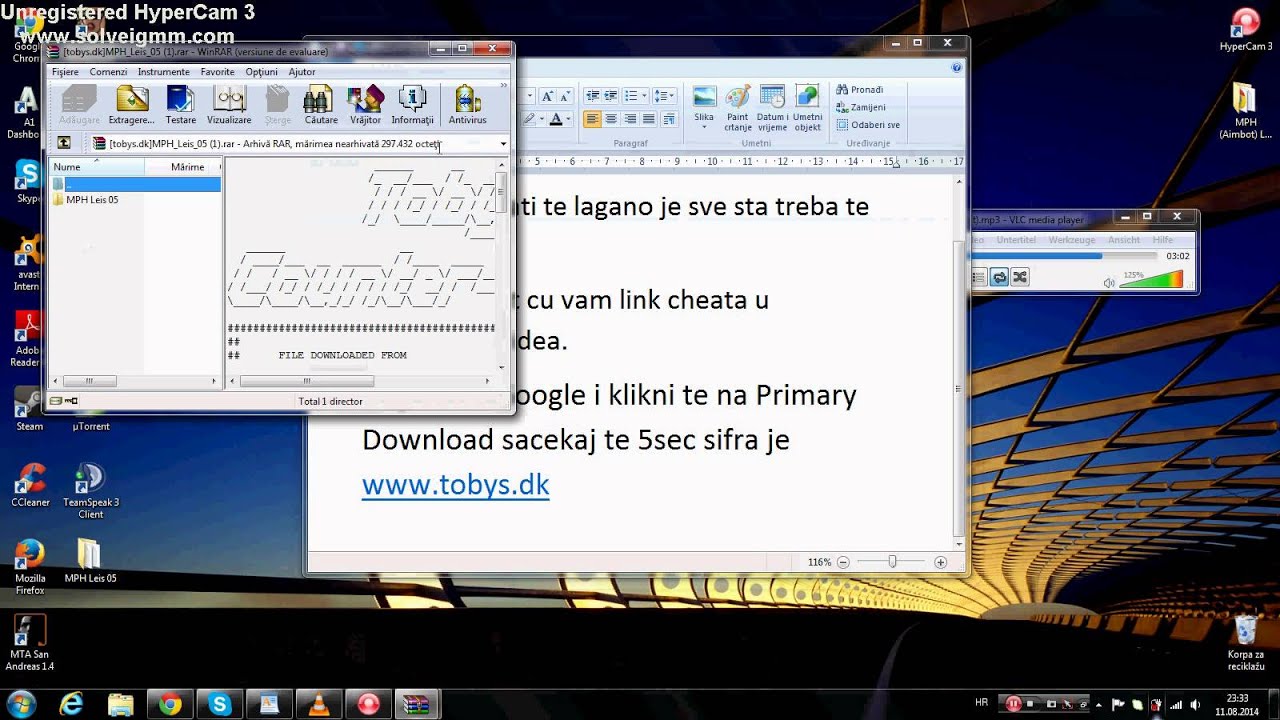The image size is (1280, 720).
Task: Open the Comenzi menu in WinRAR
Action: point(108,72)
